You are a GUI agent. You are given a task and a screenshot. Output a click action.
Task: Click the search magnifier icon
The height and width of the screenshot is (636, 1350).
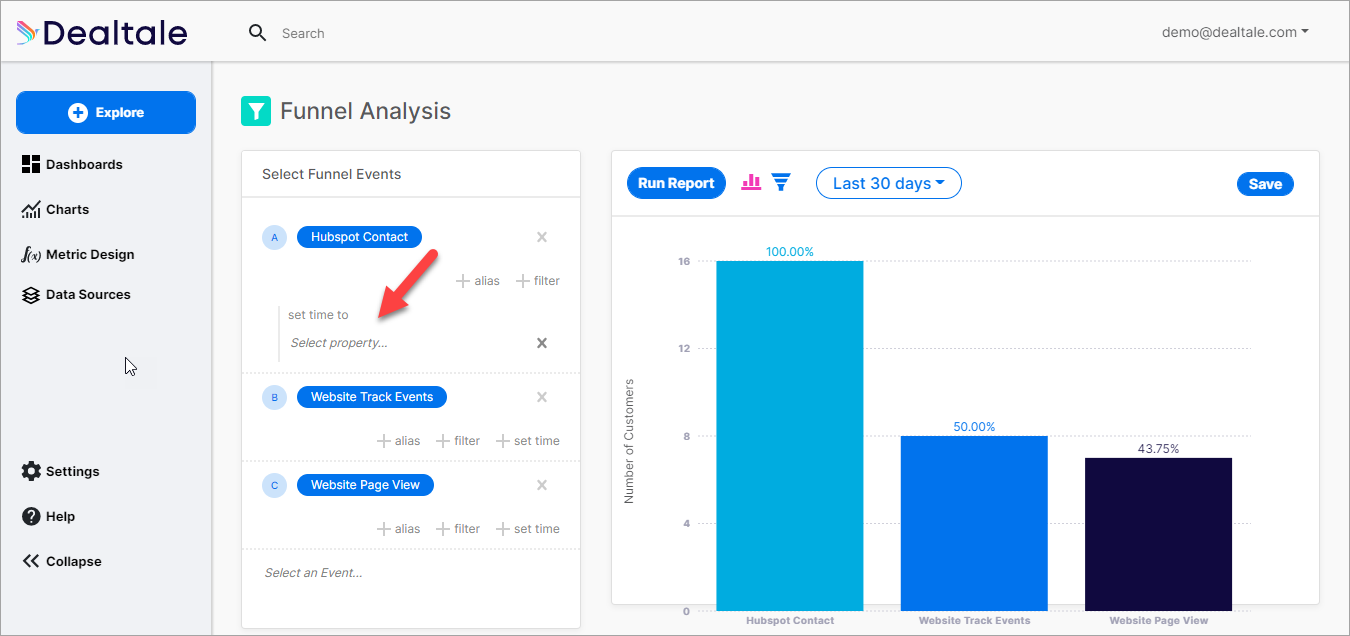(257, 33)
